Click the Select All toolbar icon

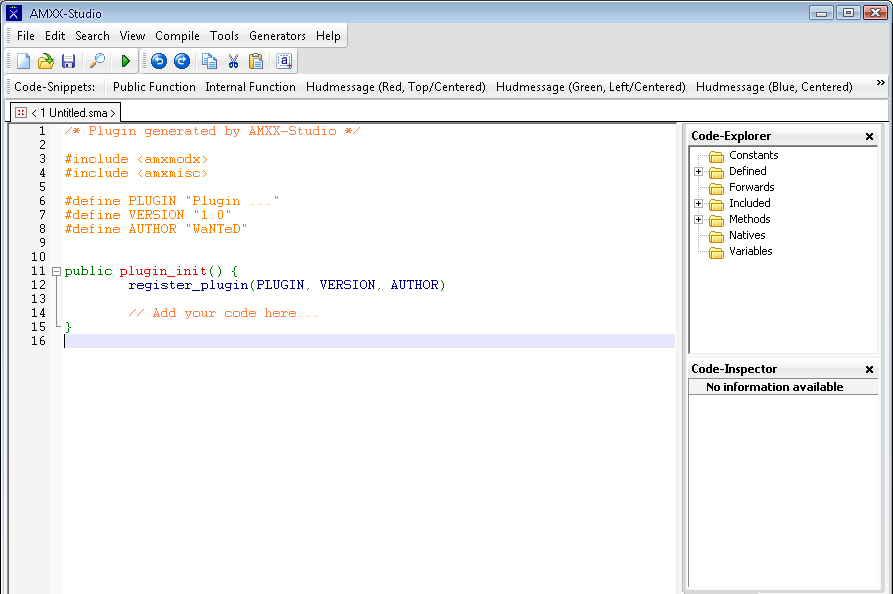(284, 61)
